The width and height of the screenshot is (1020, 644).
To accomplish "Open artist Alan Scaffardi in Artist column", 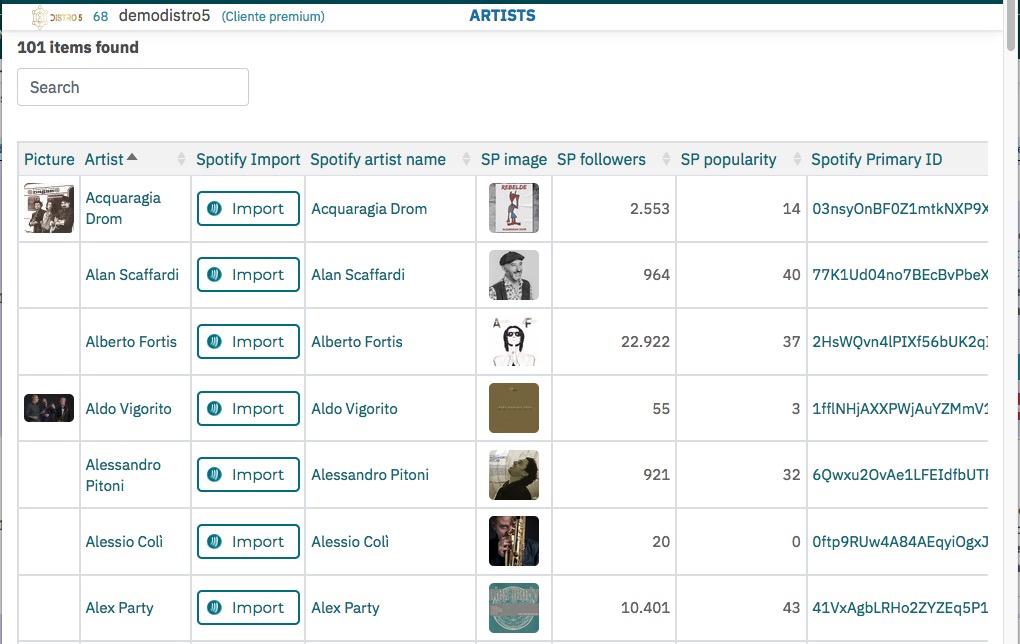I will point(132,275).
